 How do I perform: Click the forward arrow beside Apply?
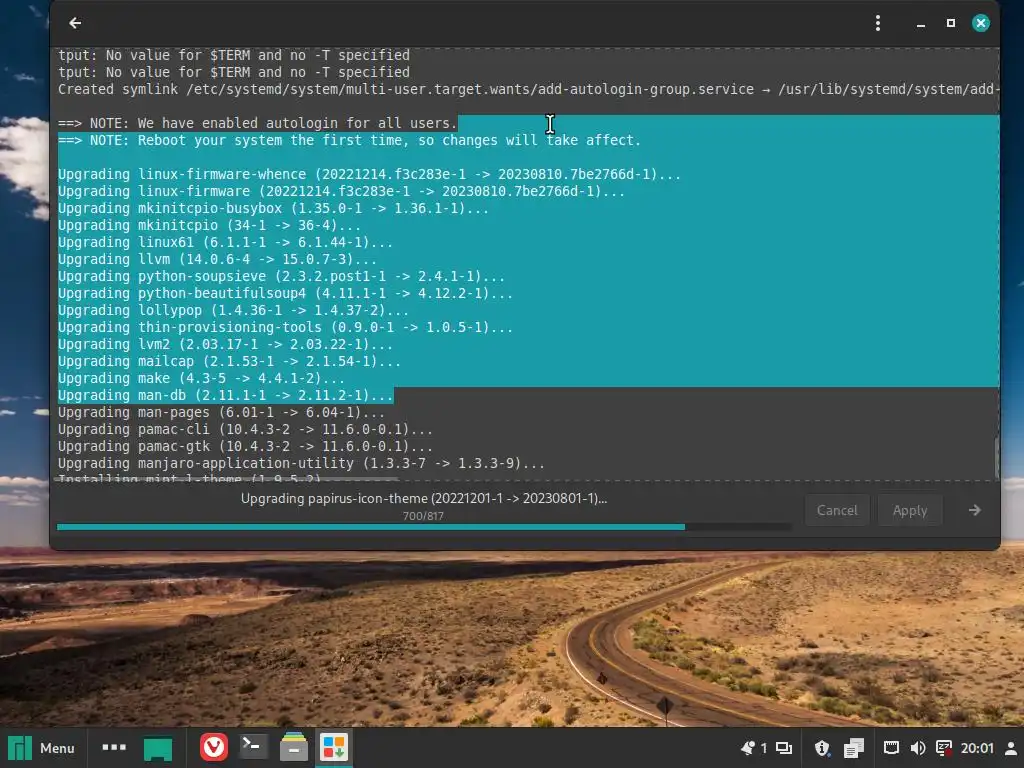pos(974,510)
